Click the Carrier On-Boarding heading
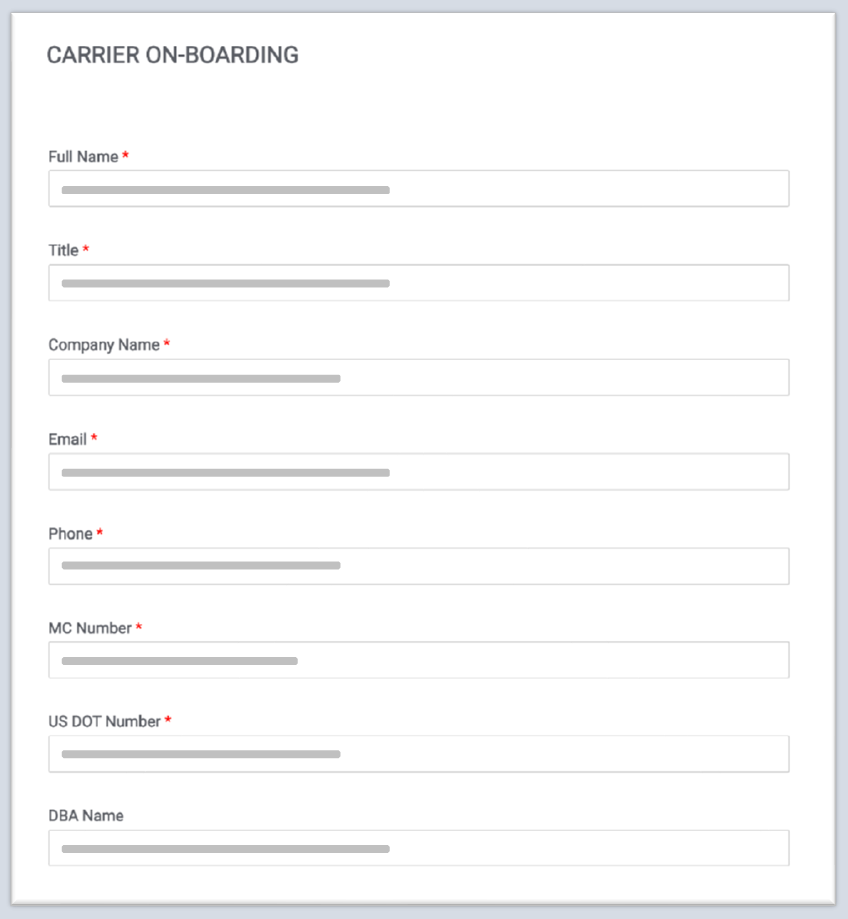Screen dimensions: 848x919 pyautogui.click(x=172, y=56)
